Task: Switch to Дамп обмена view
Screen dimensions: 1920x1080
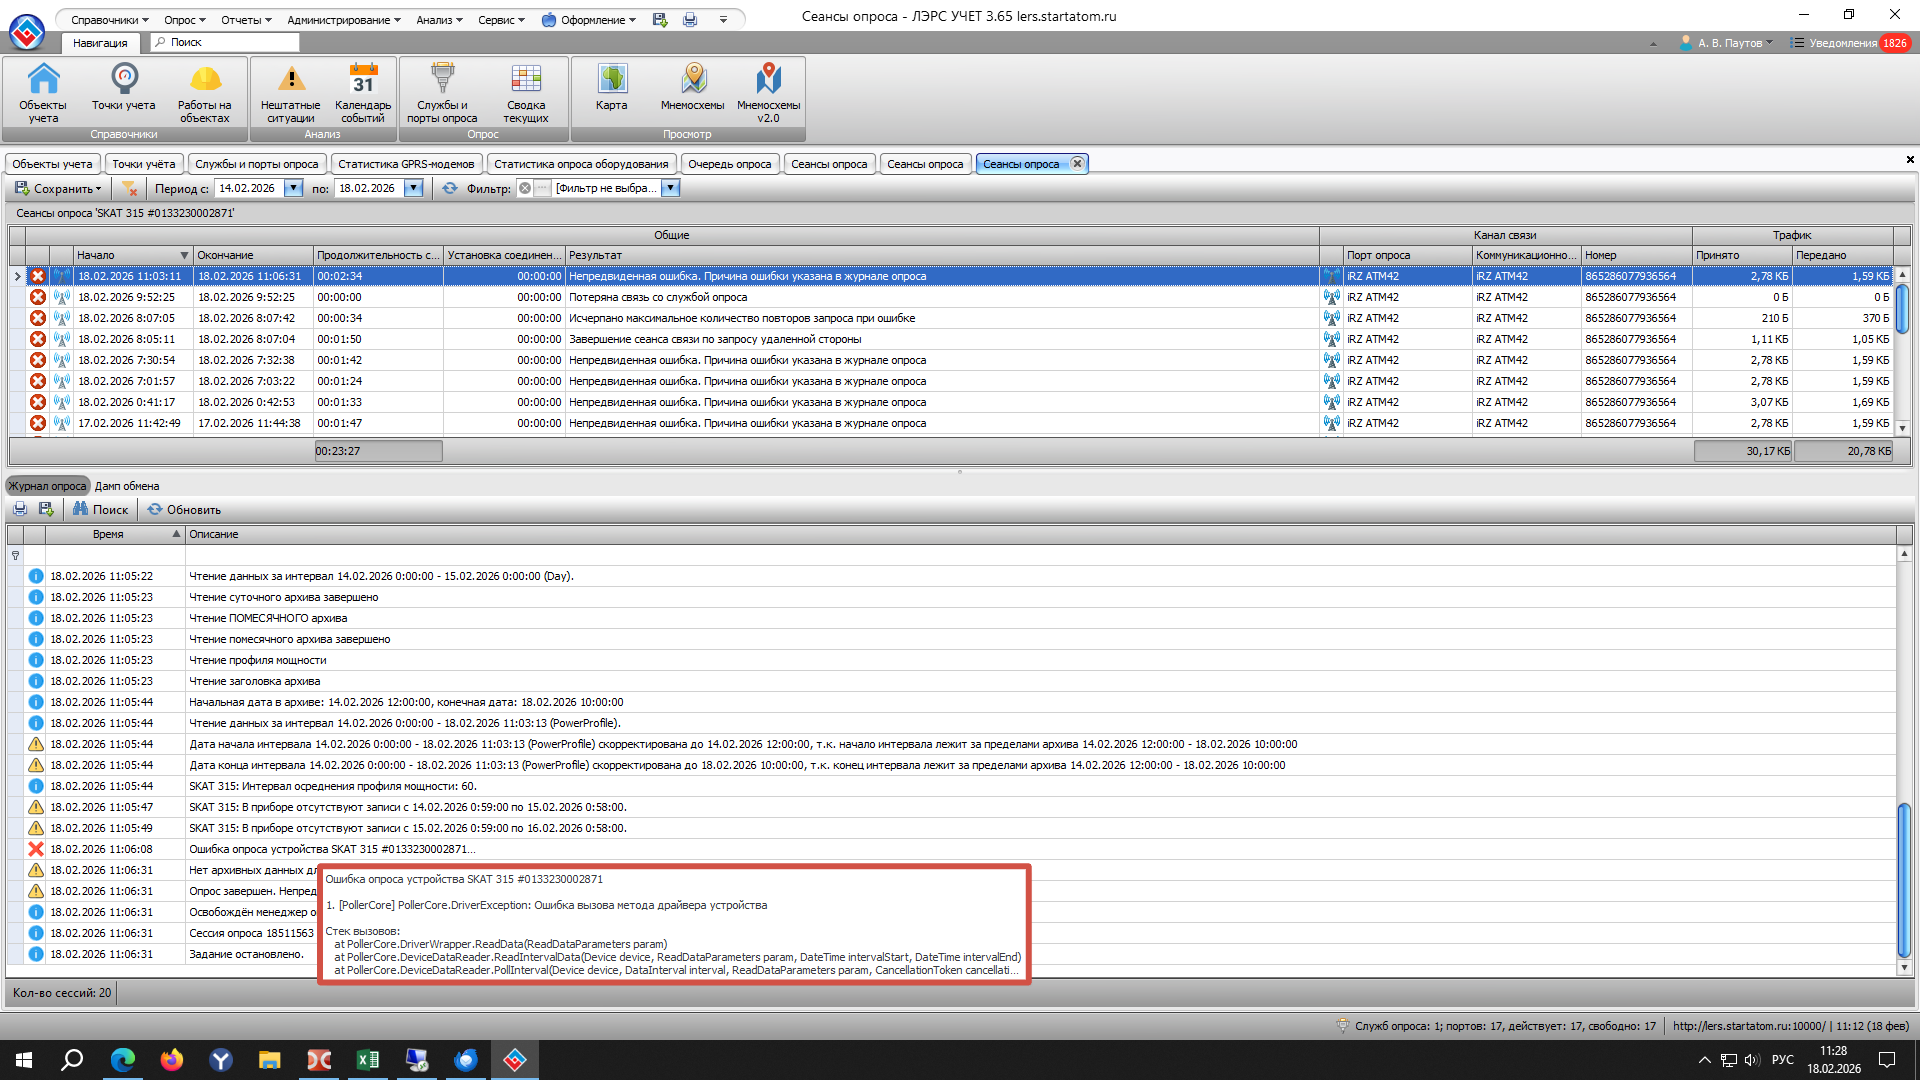Action: (127, 486)
